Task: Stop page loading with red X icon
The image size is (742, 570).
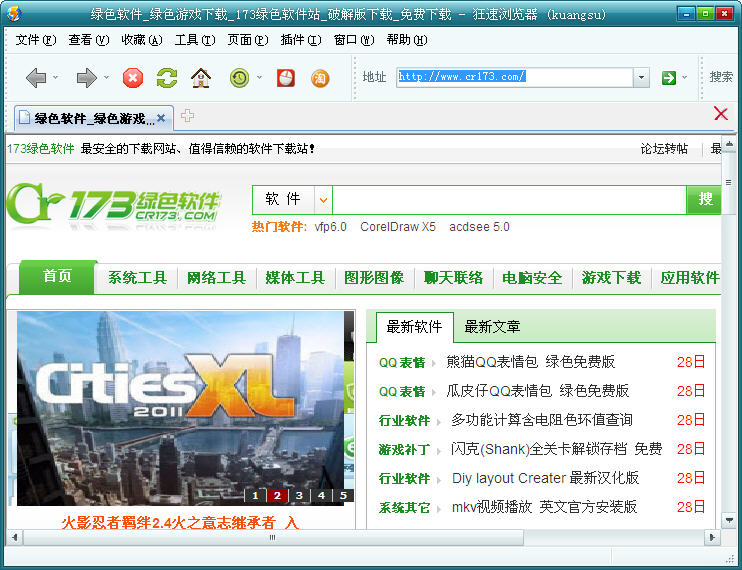Action: tap(133, 78)
